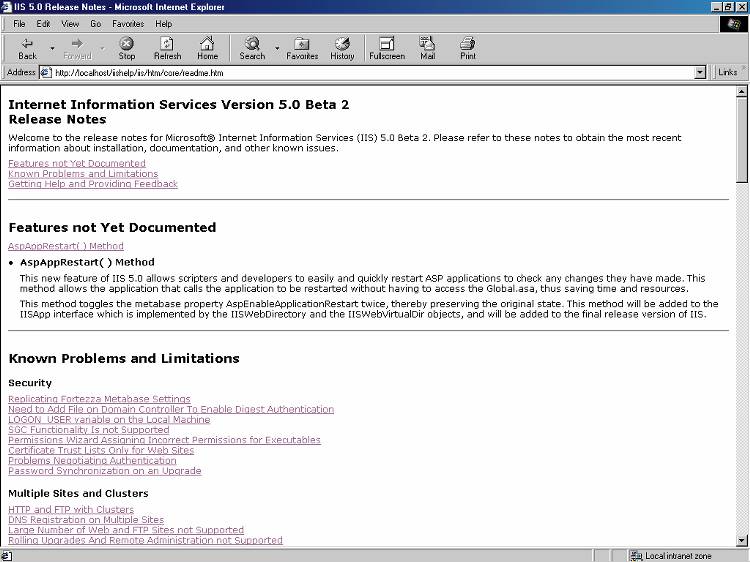Open the View menu
750x562 pixels.
(x=70, y=23)
